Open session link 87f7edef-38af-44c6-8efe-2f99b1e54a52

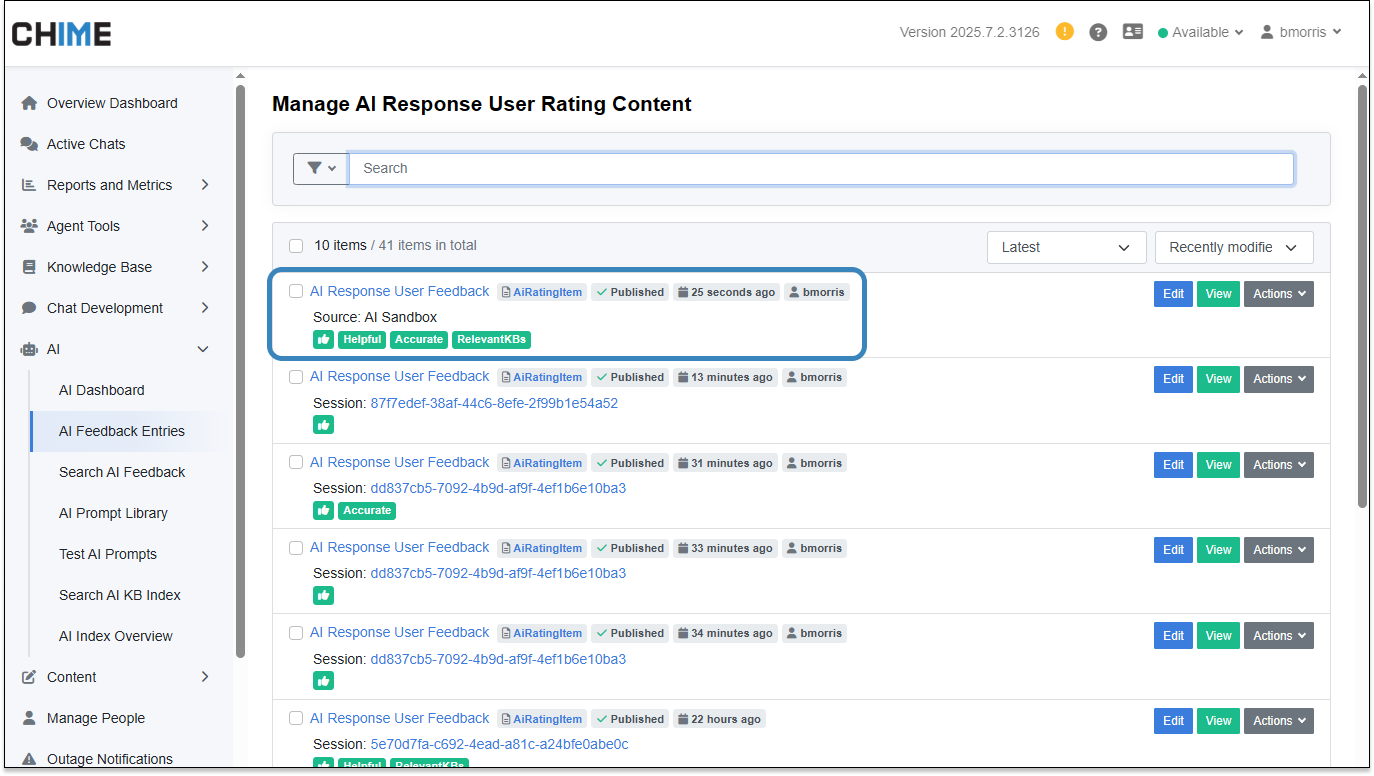click(x=494, y=403)
